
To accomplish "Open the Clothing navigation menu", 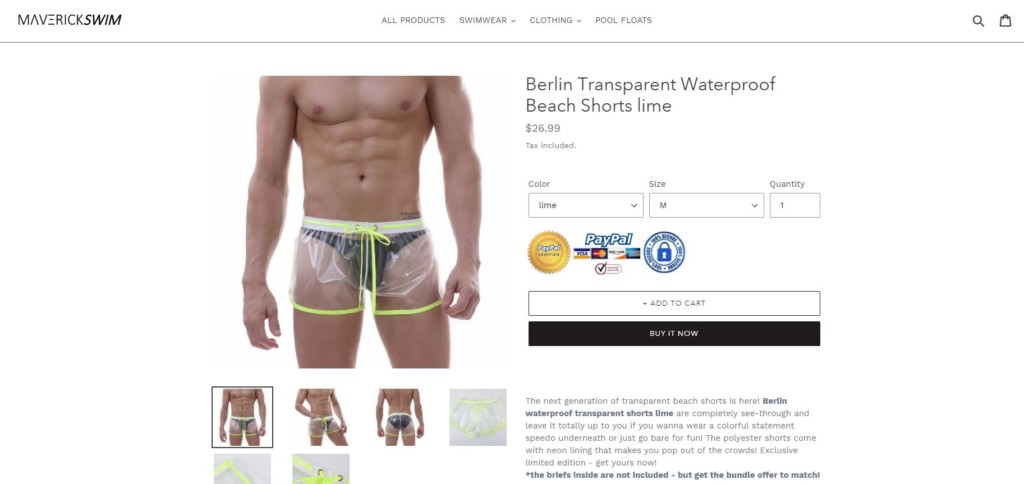I will pos(555,20).
